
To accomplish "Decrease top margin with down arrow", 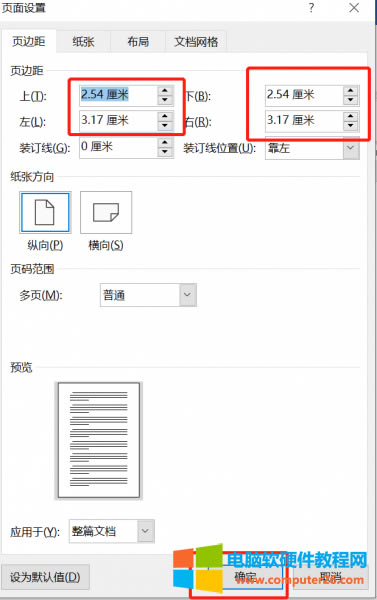I will click(x=165, y=100).
